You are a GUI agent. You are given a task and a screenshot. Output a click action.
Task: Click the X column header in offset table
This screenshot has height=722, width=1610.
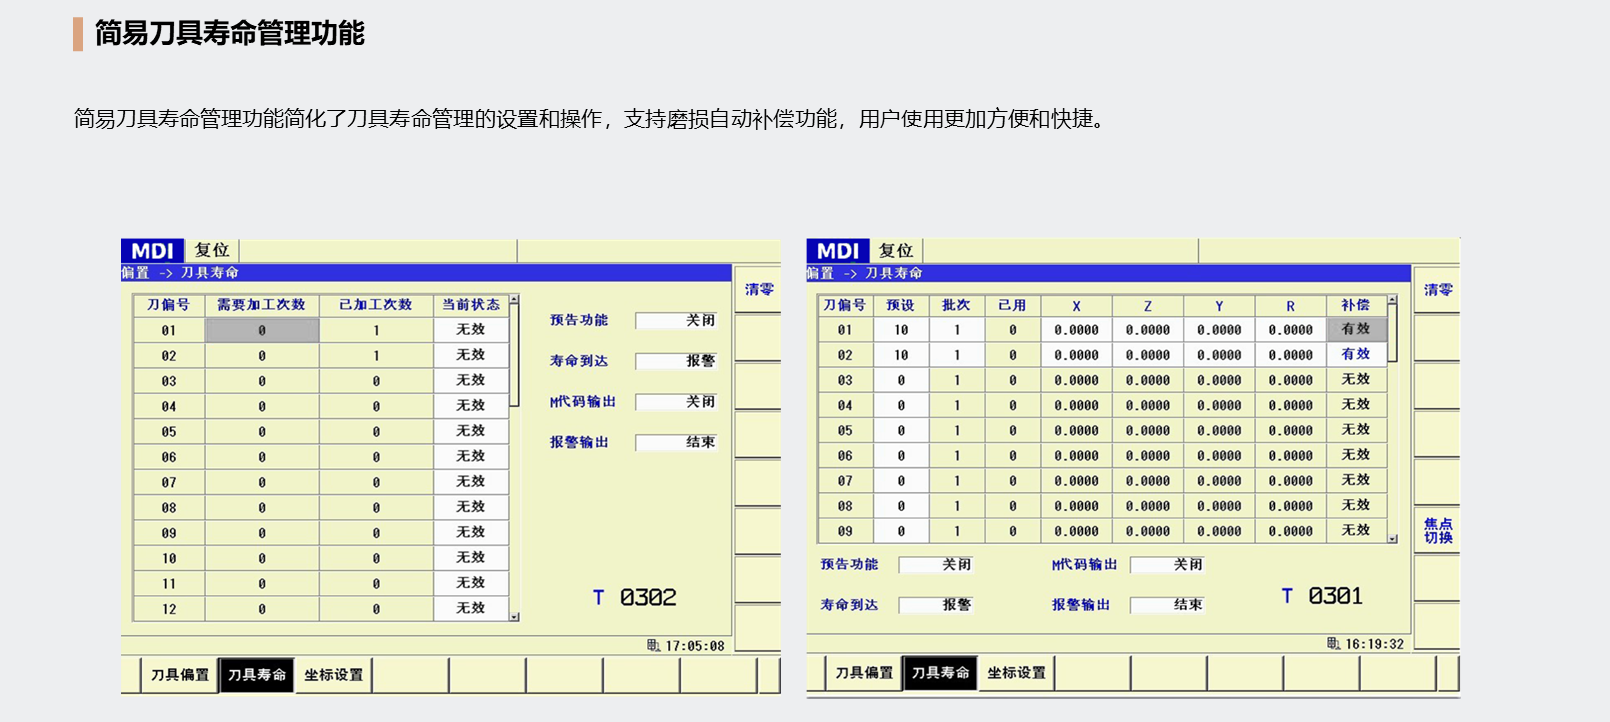pos(1076,306)
